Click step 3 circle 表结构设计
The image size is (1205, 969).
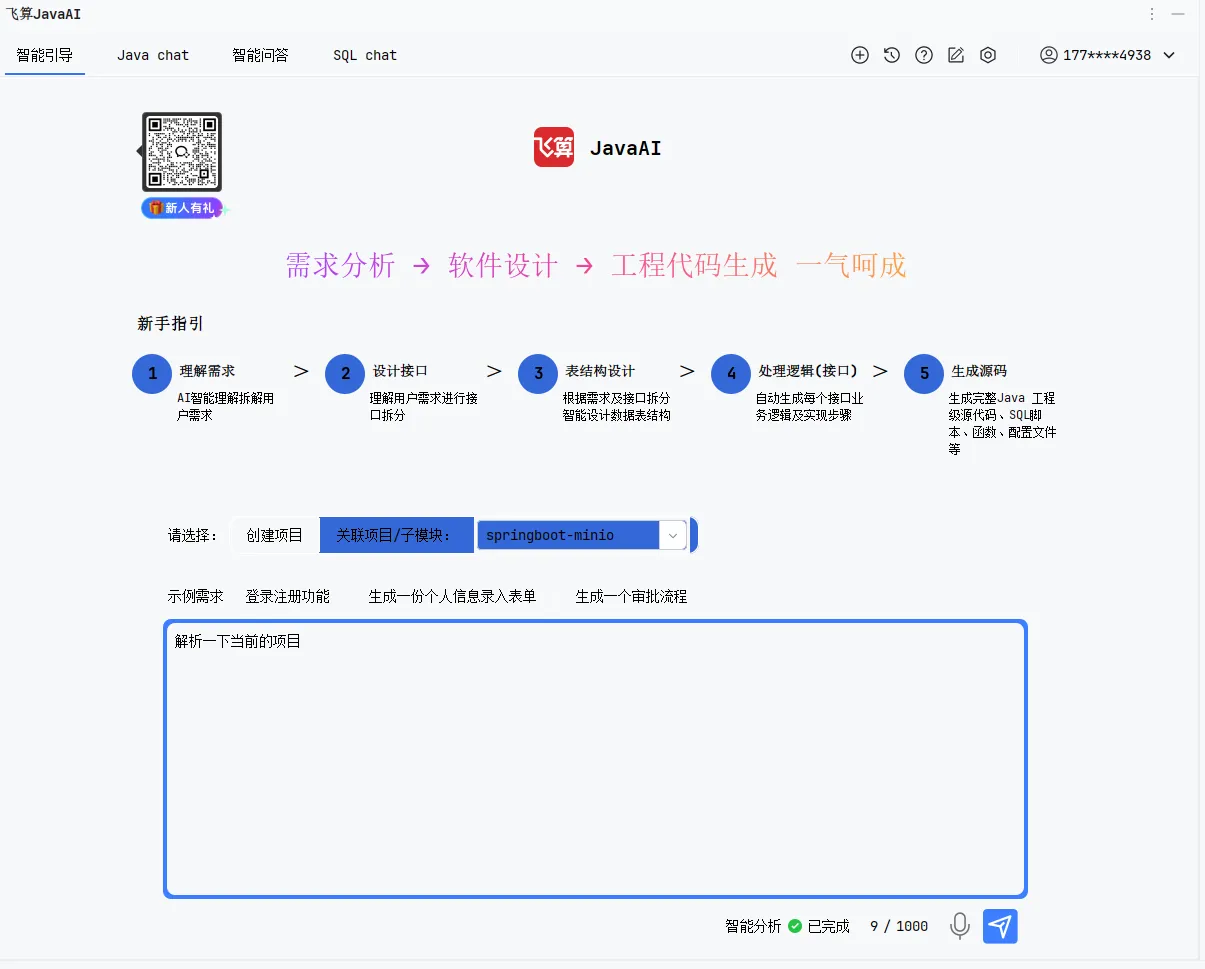tap(539, 374)
